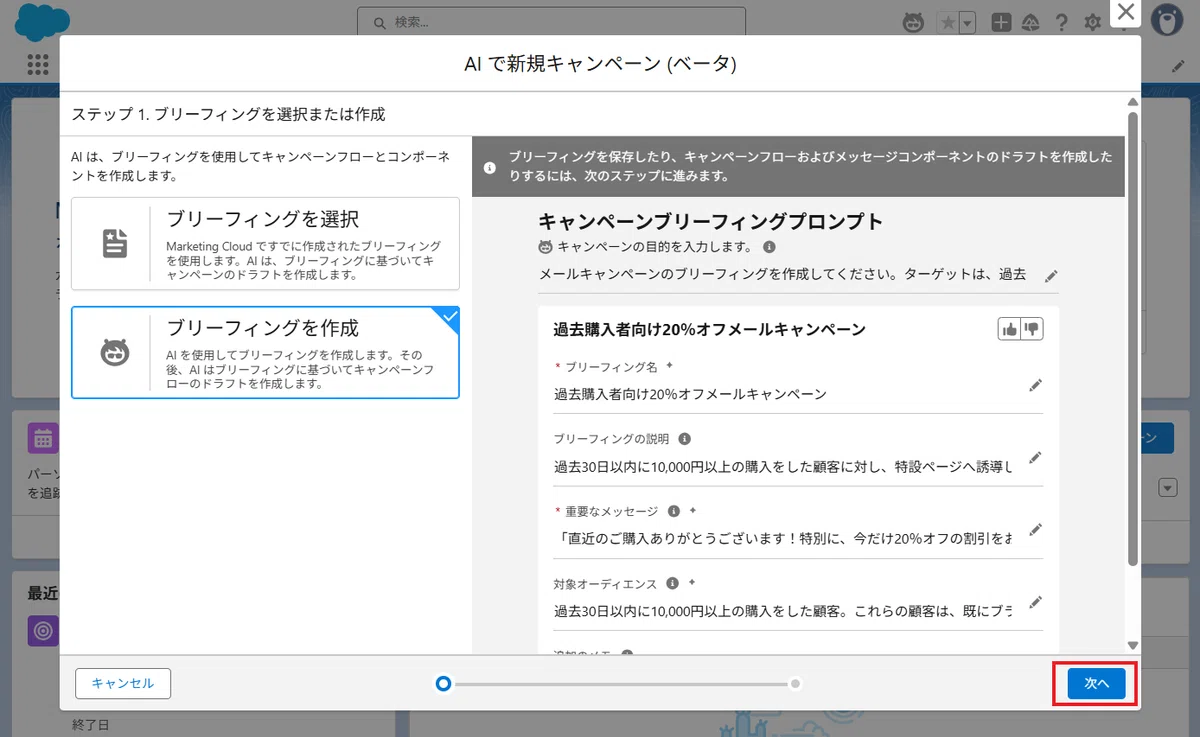Screen dimensions: 1200x737
Task: Open the dropdown arrow on background page right edge
Action: pos(1167,487)
